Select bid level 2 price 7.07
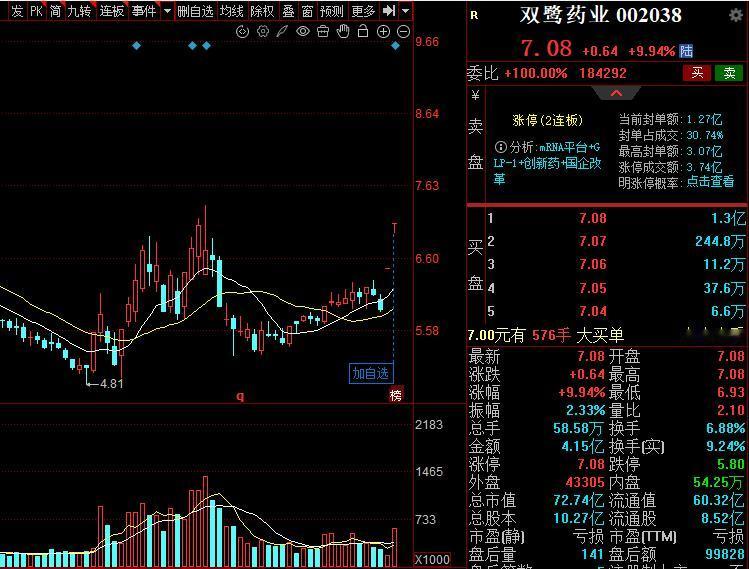 pyautogui.click(x=593, y=241)
